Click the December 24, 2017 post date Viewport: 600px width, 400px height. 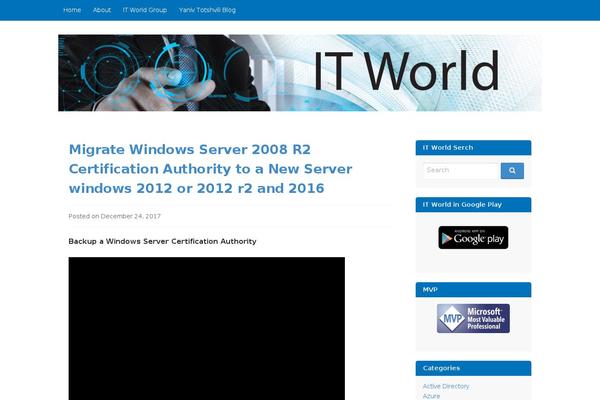tap(130, 216)
